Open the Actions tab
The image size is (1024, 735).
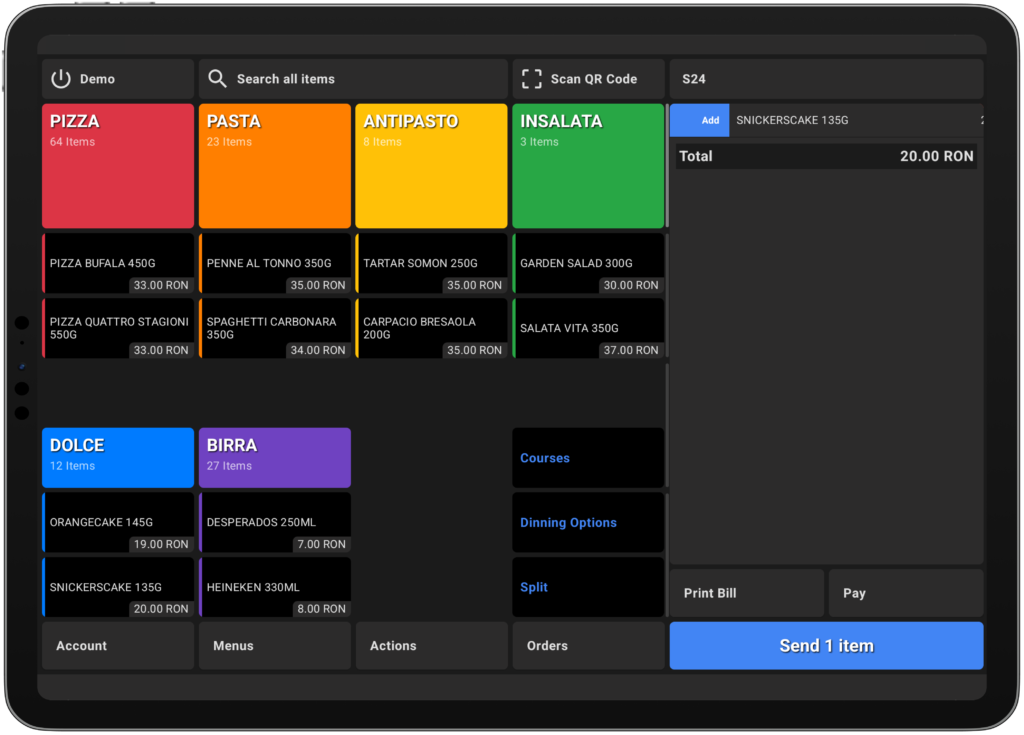point(432,645)
